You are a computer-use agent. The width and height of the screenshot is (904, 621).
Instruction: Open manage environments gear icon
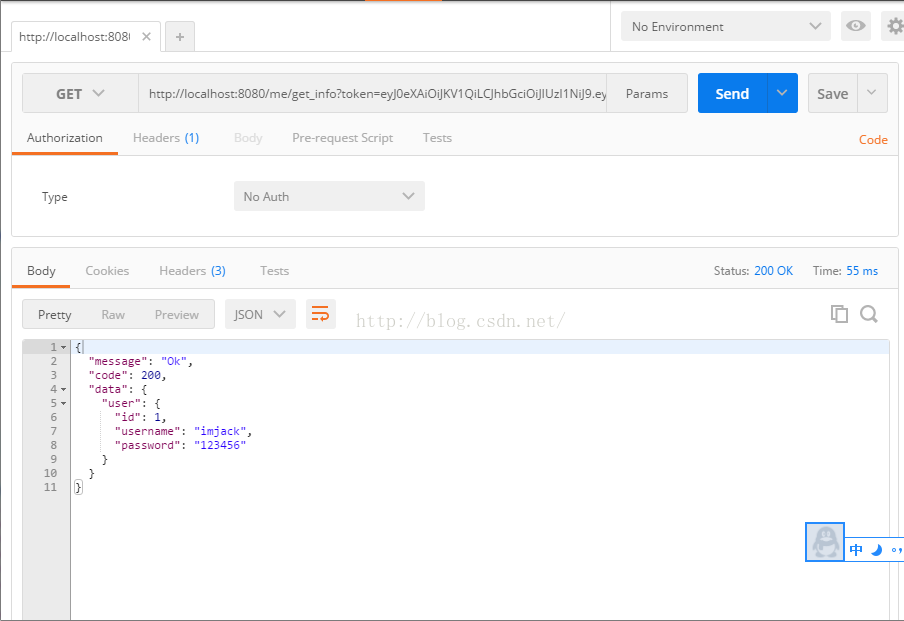[894, 26]
